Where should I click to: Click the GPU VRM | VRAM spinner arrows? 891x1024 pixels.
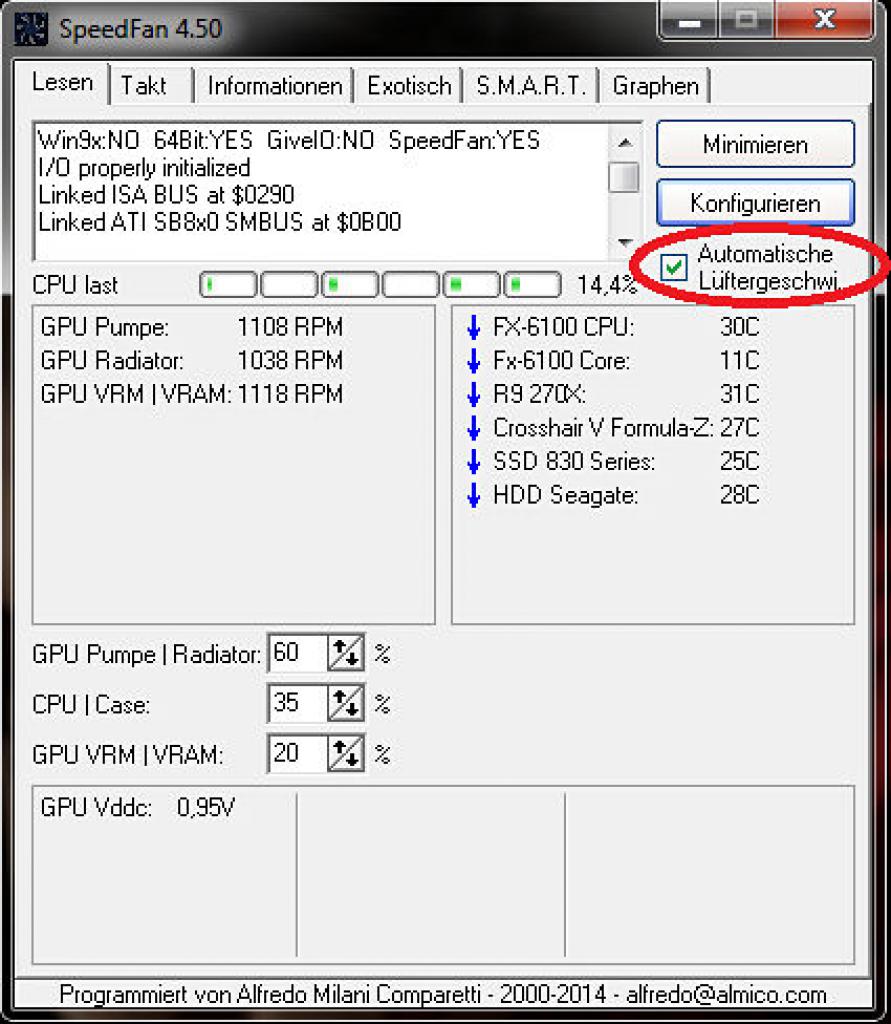[346, 754]
